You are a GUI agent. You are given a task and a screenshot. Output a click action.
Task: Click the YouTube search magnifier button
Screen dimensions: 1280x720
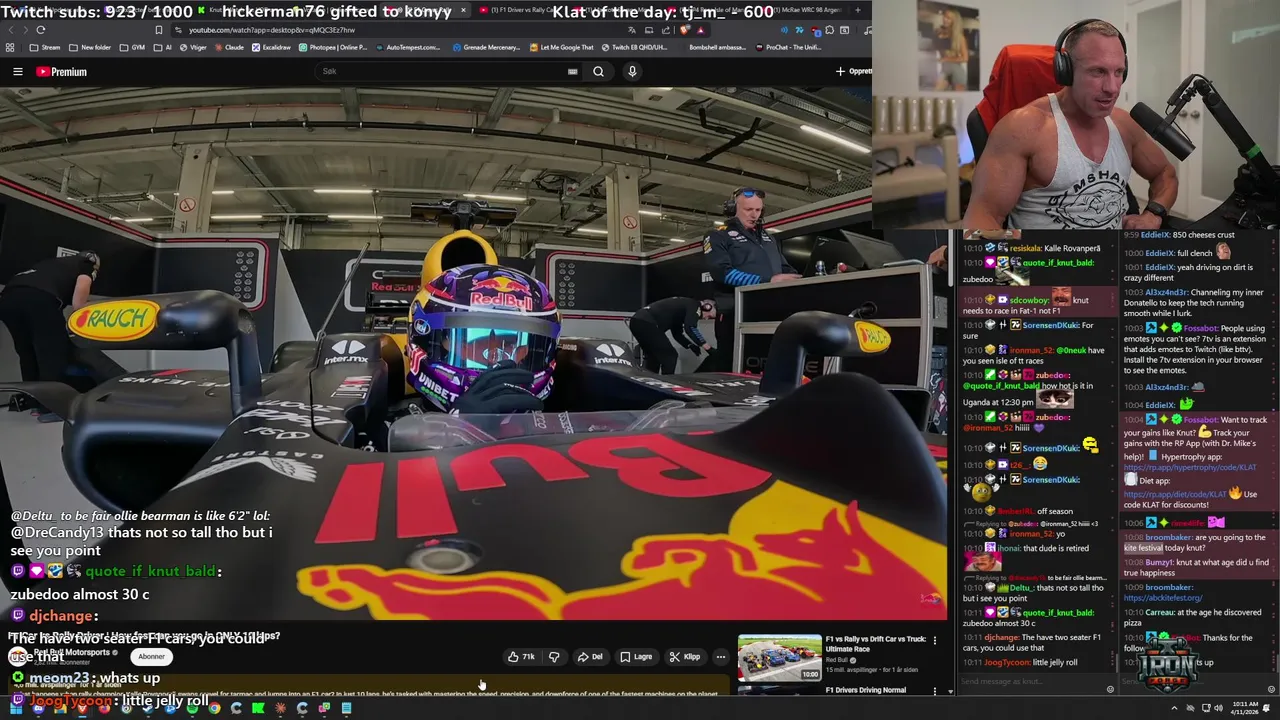click(x=598, y=72)
